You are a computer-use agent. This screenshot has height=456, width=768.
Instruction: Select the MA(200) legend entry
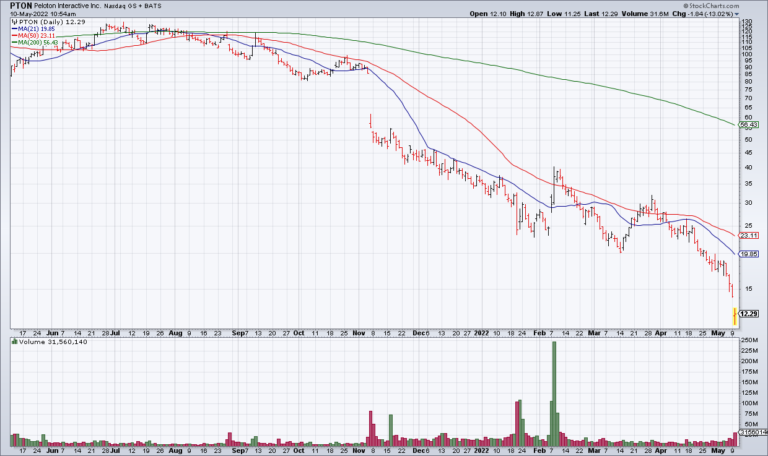32,43
